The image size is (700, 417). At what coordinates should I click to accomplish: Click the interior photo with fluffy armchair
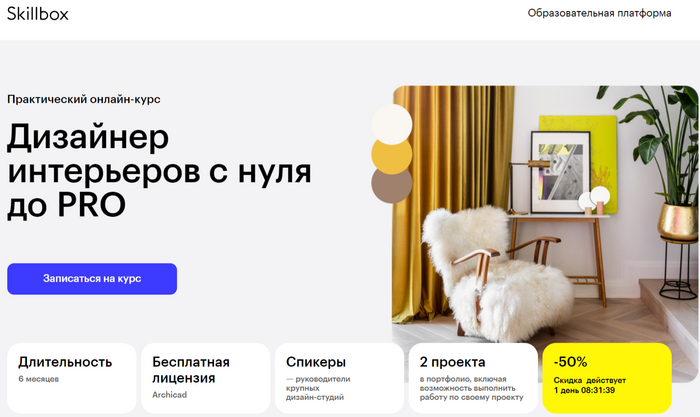tap(546, 214)
